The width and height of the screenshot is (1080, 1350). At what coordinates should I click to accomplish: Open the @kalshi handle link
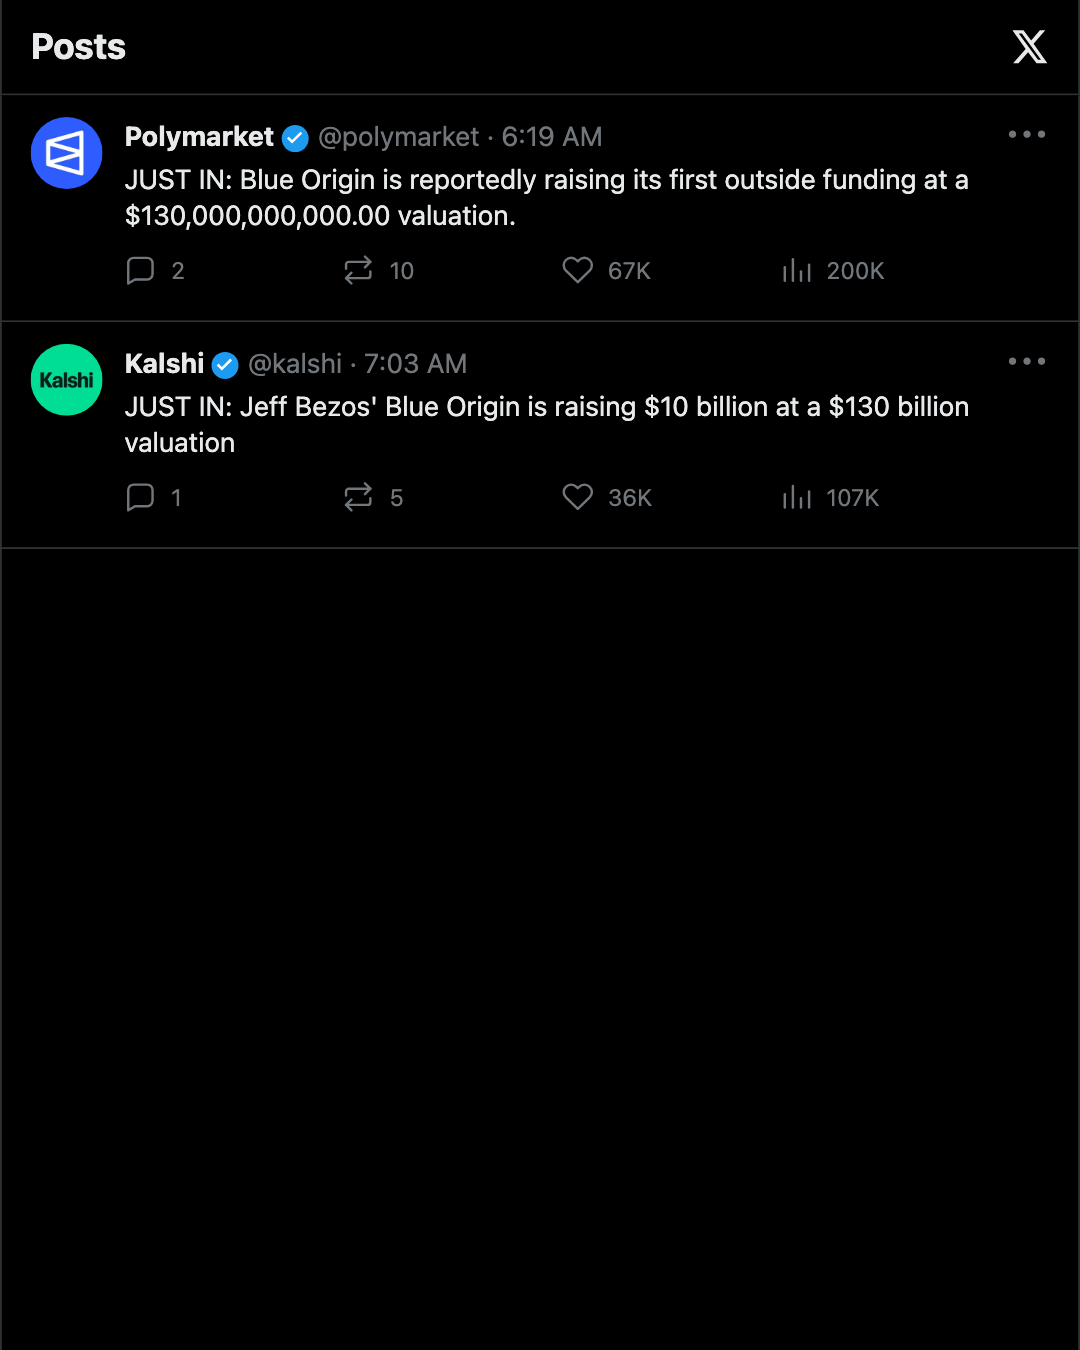coord(295,364)
